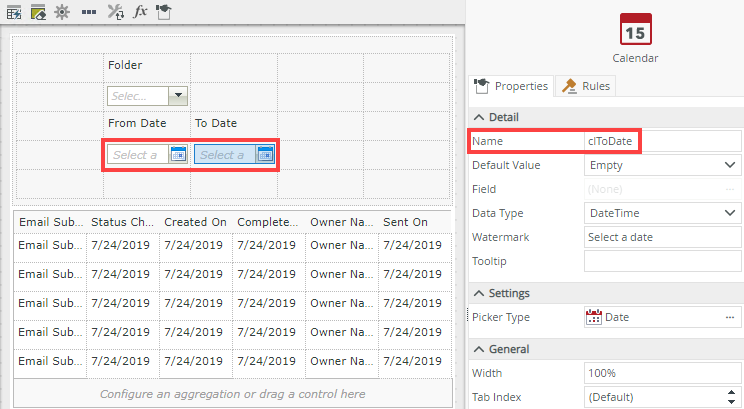Screen dimensions: 744x409
Task: Click the three-squares ellipsis toolbar icon
Action: pos(89,12)
